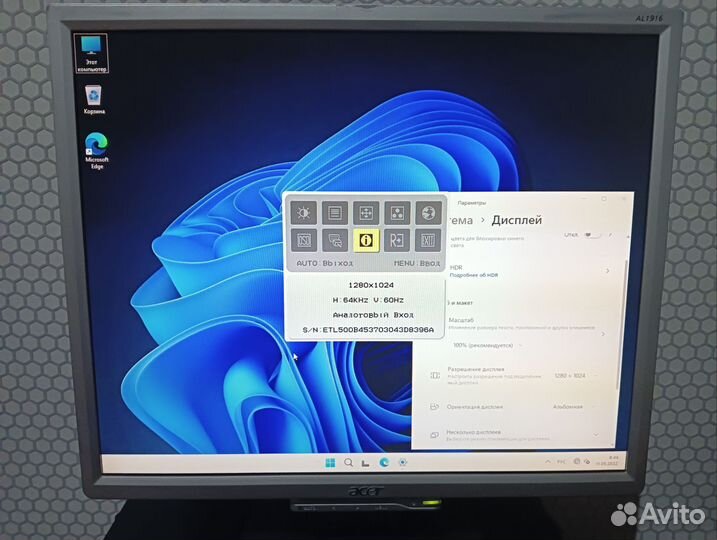717x540 pixels.
Task: Select the Корзина recycle bin icon
Action: [x=93, y=96]
